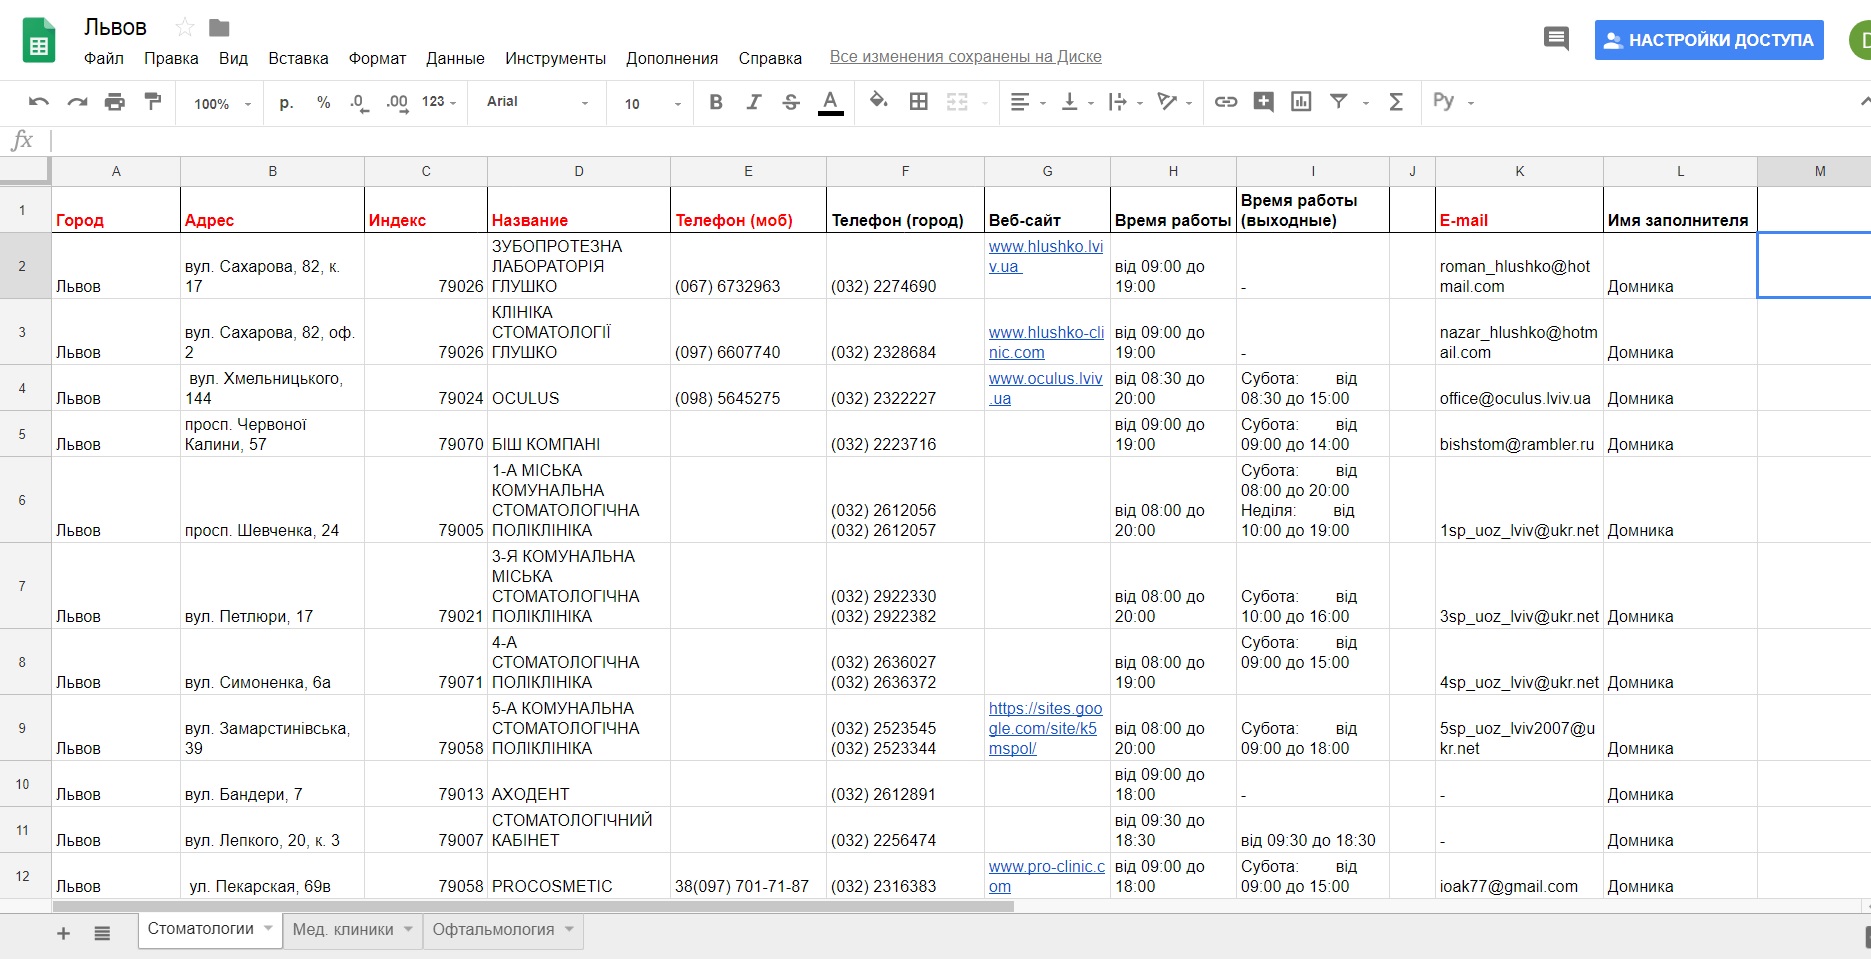Toggle bold formatting
Viewport: 1871px width, 959px height.
point(716,102)
